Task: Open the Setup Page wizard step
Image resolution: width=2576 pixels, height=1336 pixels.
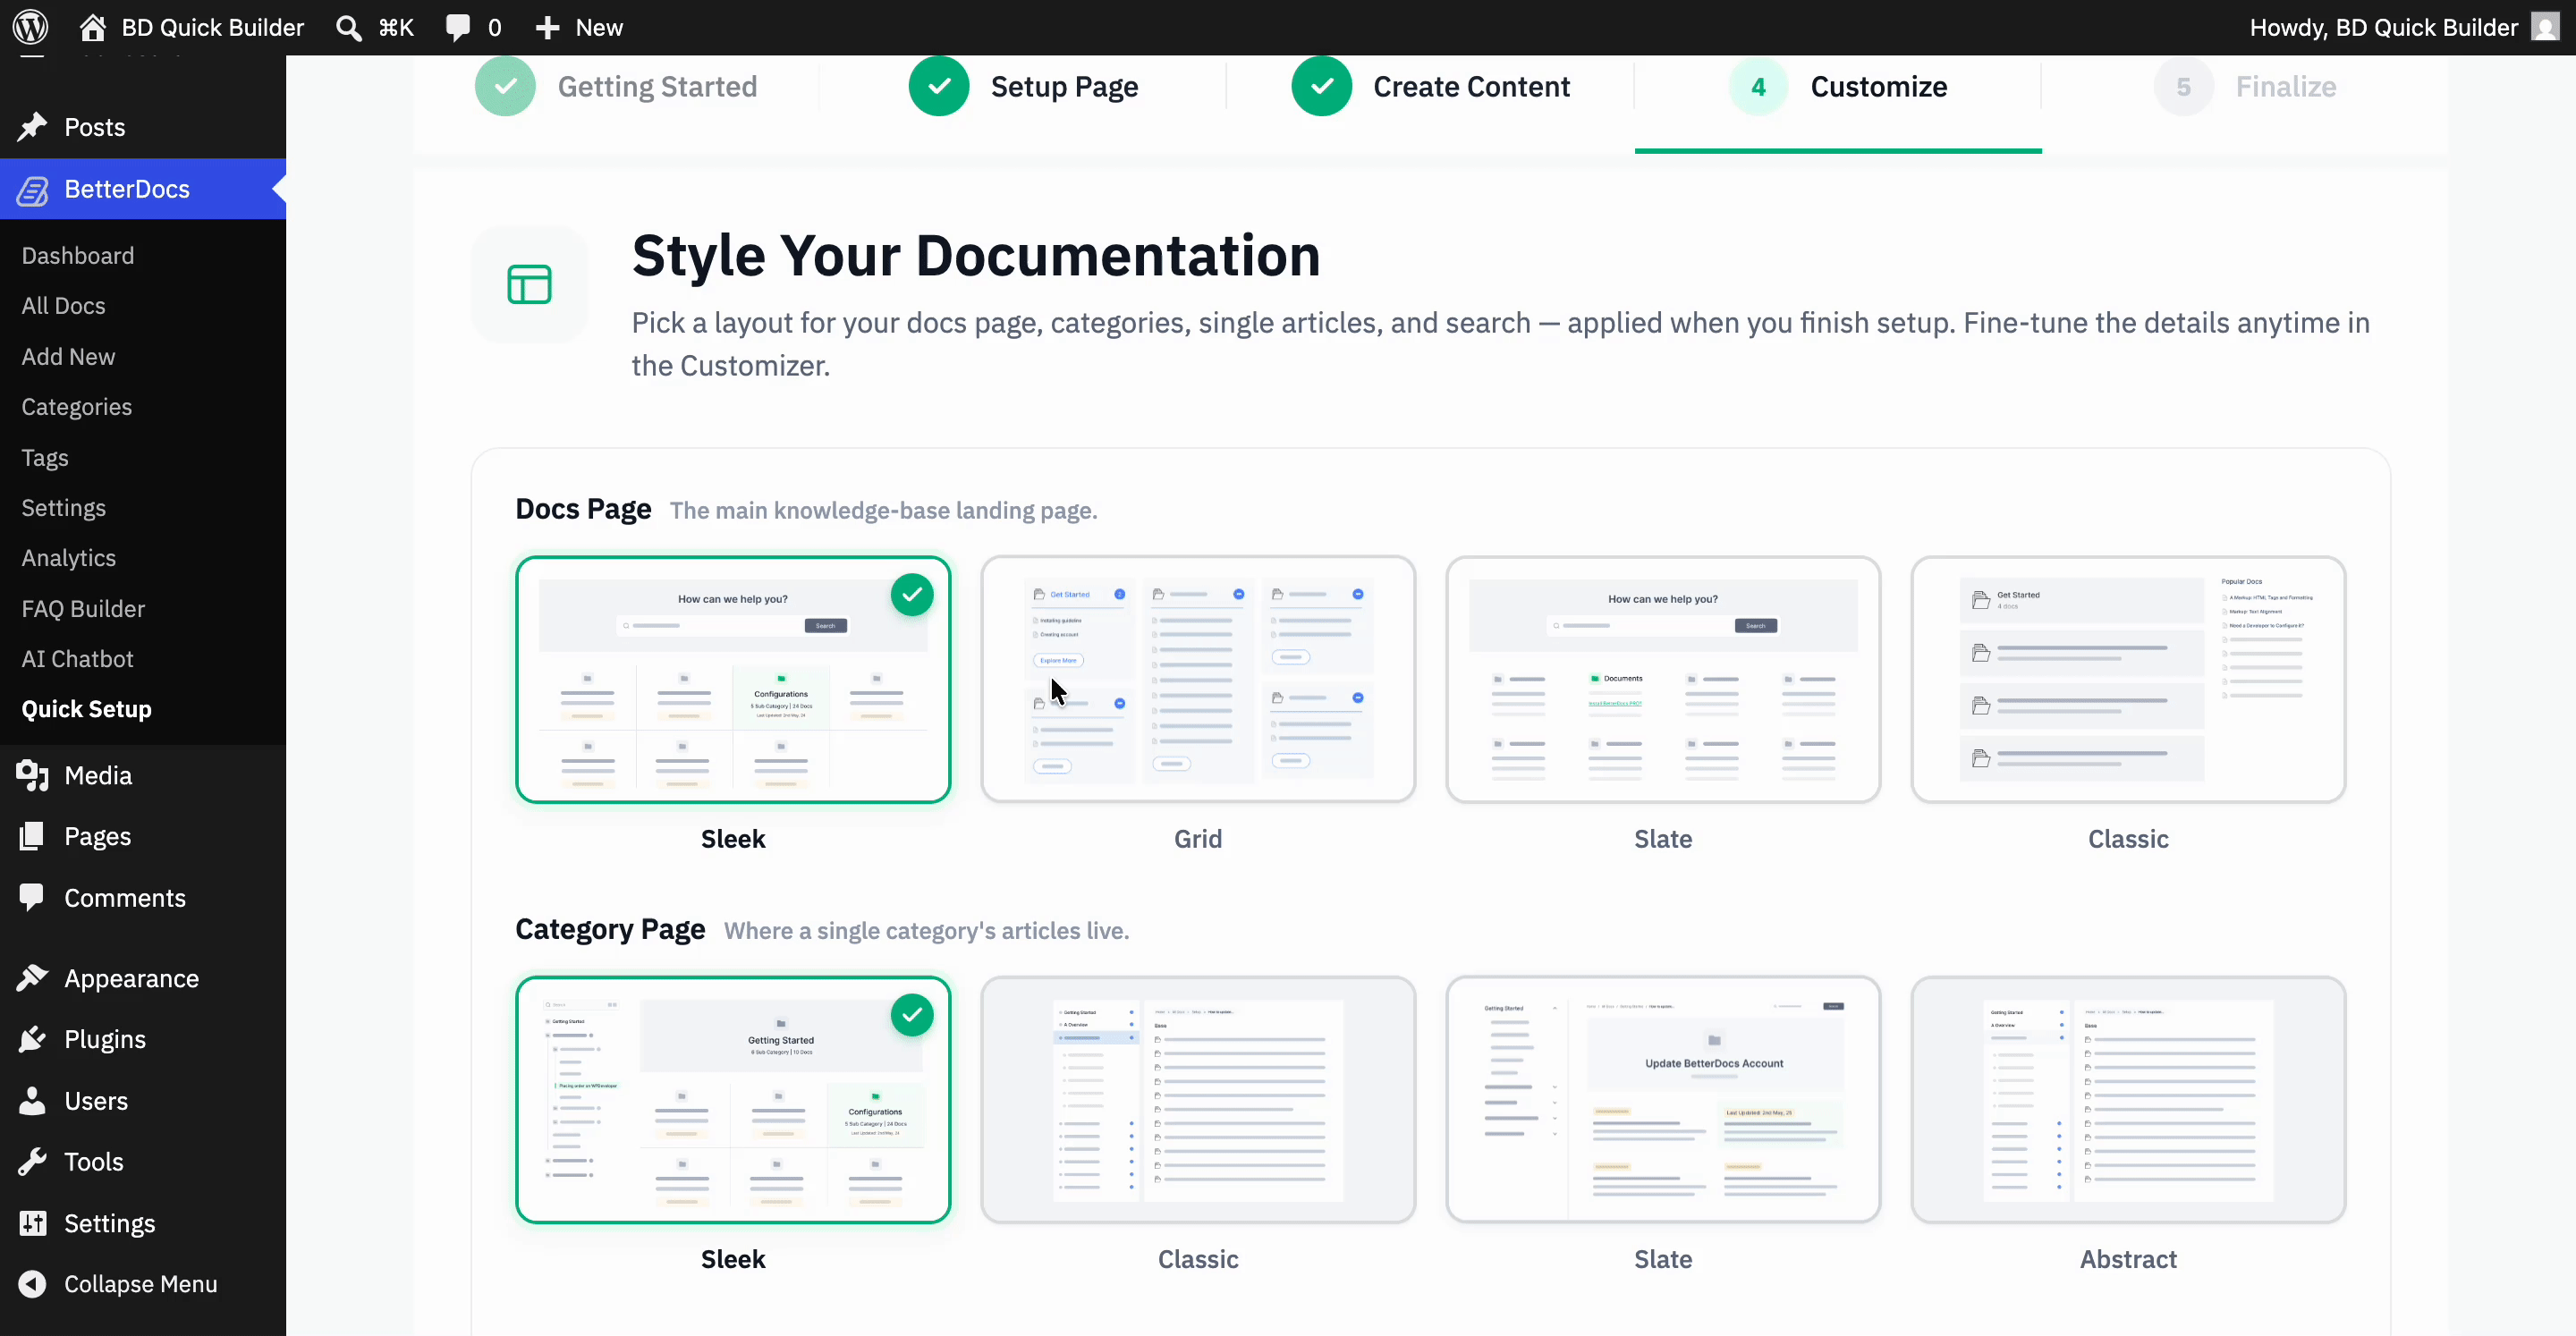Action: 1023,87
